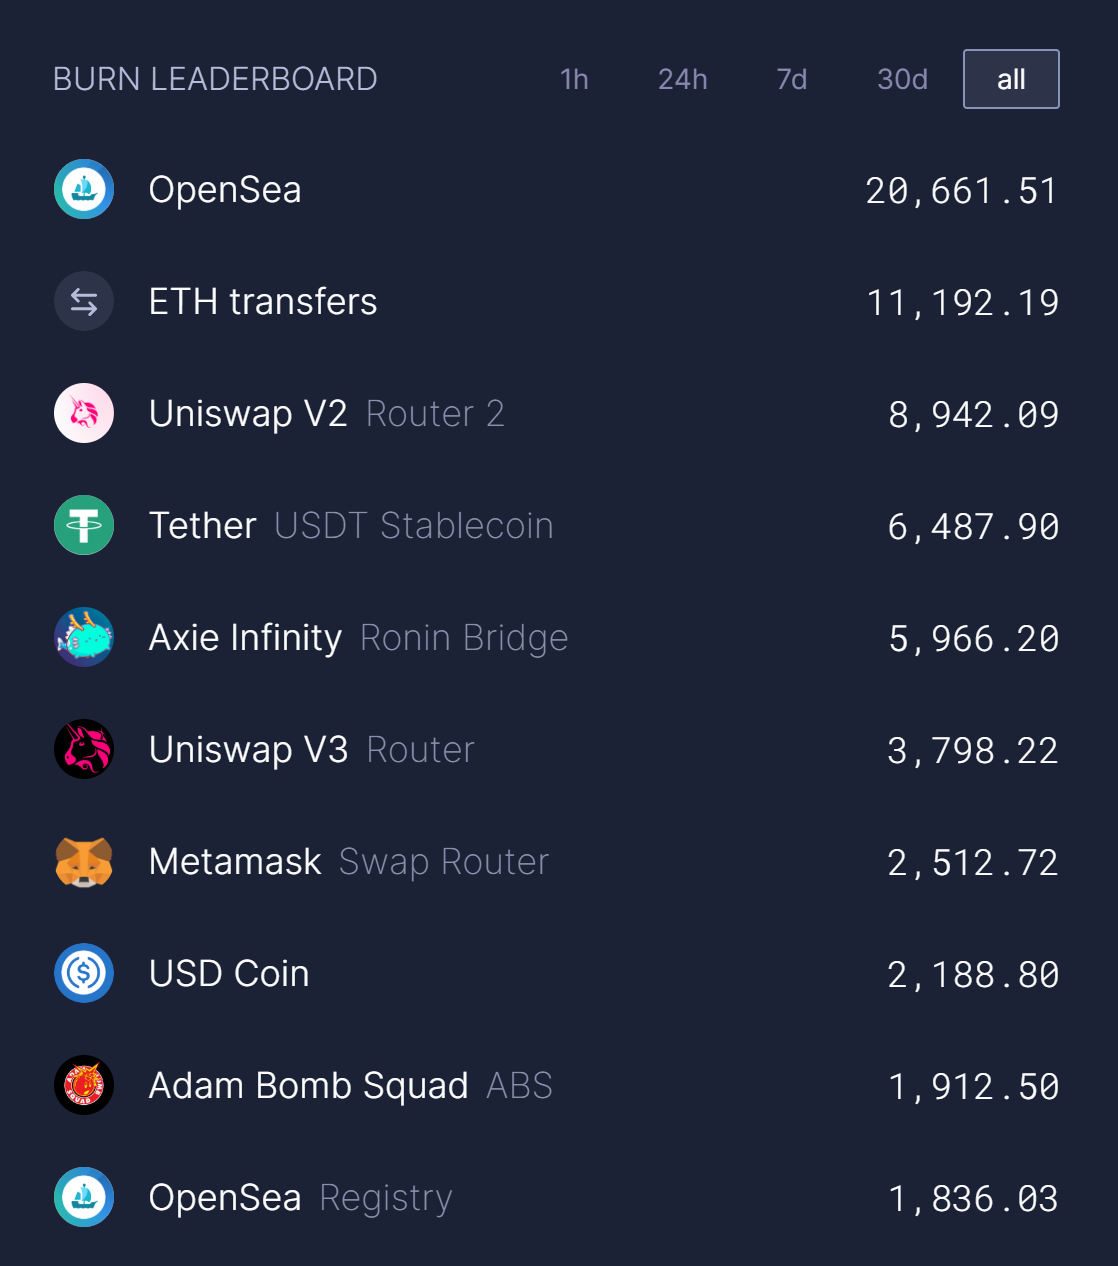Viewport: 1118px width, 1266px height.
Task: Click the green Tether logo icon
Action: click(x=84, y=525)
